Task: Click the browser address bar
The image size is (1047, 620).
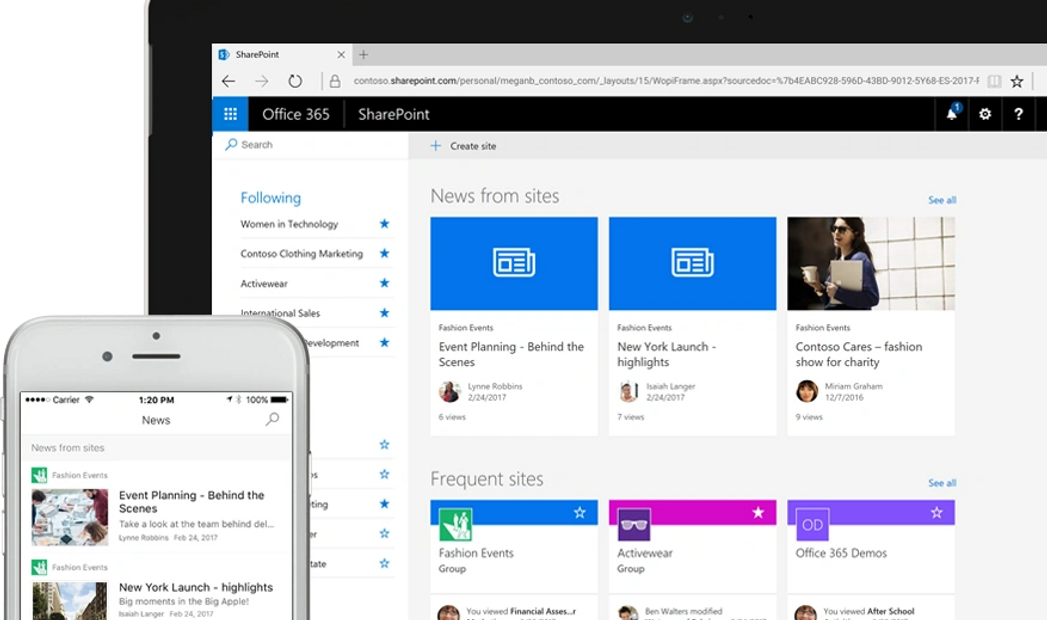Action: pos(666,81)
